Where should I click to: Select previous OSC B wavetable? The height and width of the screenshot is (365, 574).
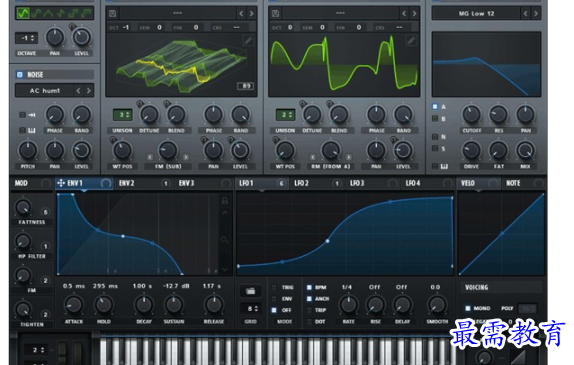pyautogui.click(x=404, y=14)
